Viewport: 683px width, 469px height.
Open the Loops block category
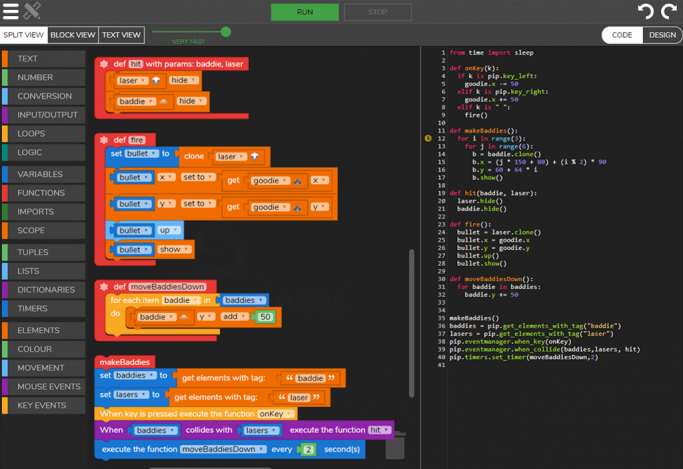pyautogui.click(x=44, y=133)
